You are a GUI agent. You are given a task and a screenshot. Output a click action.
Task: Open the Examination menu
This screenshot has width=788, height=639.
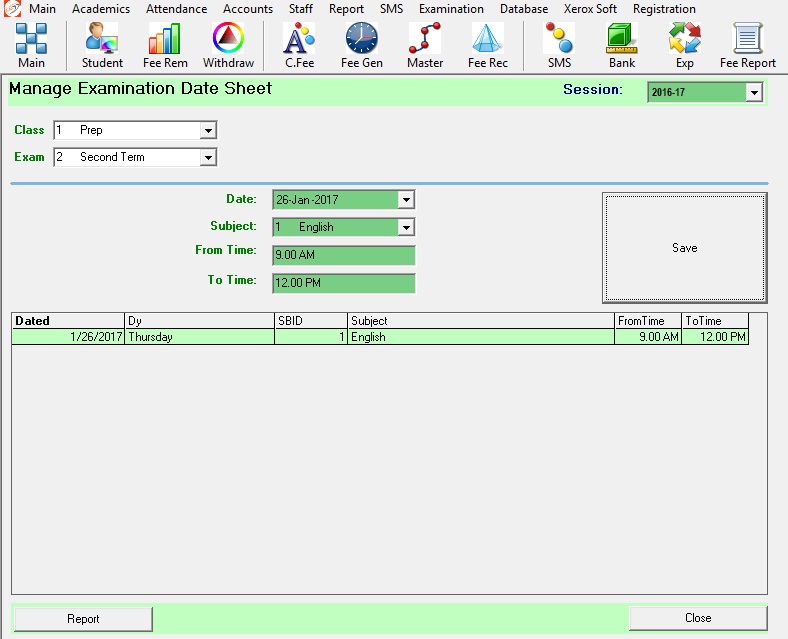pyautogui.click(x=451, y=9)
